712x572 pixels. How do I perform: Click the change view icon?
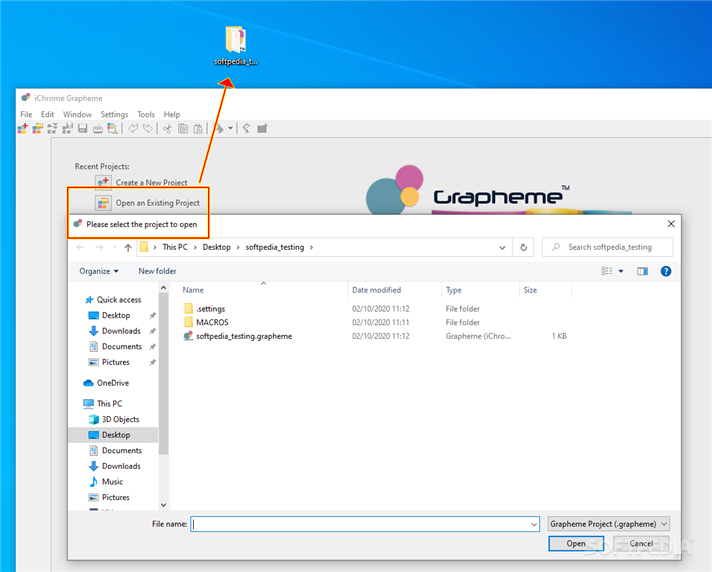607,271
